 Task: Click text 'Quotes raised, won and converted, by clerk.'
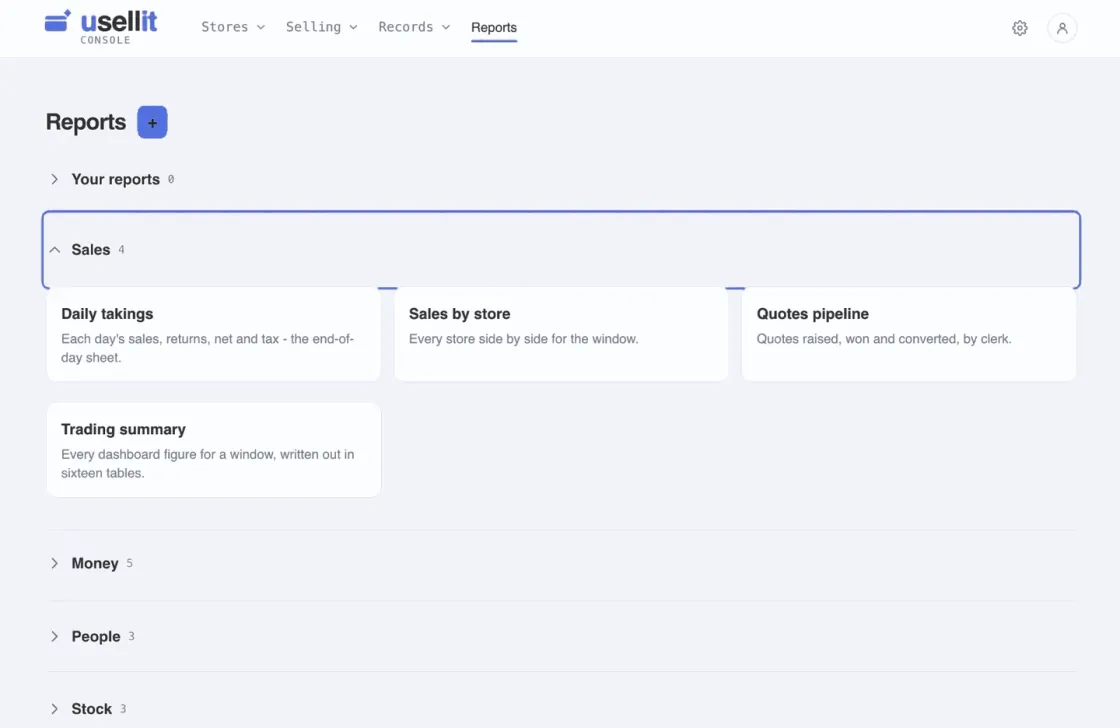point(884,339)
